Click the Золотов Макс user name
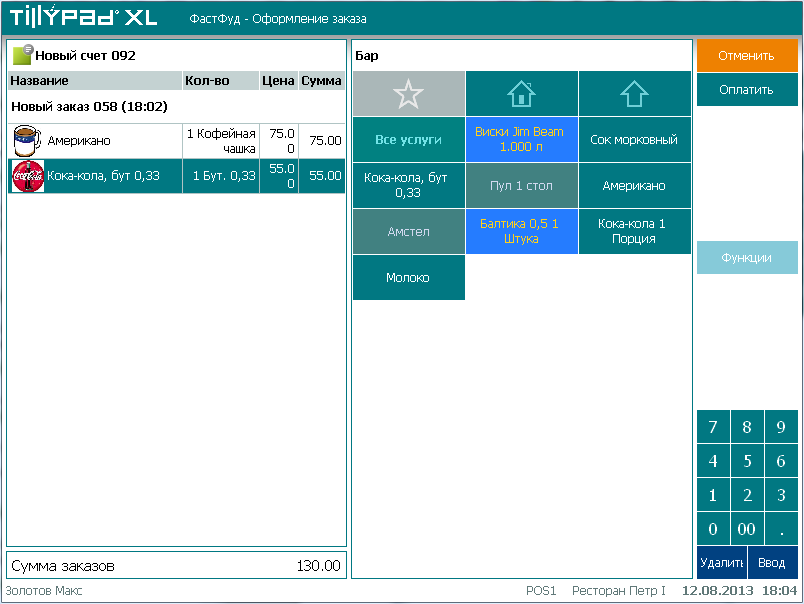This screenshot has width=804, height=604. (44, 591)
